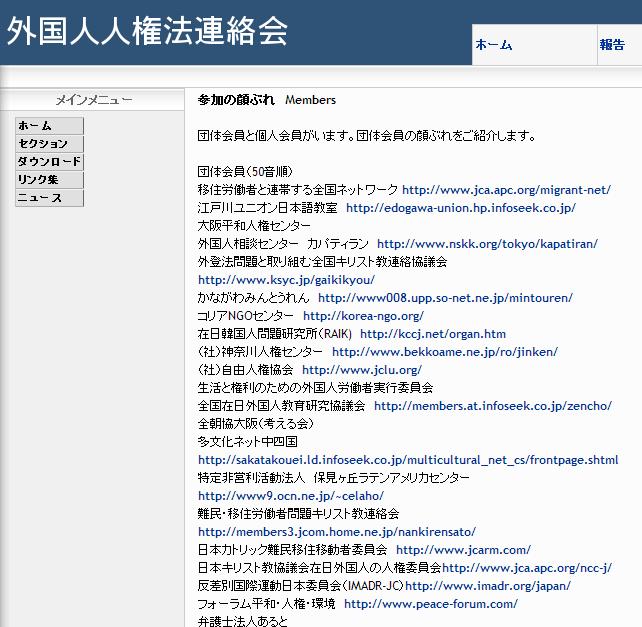
Task: Click the intro sentence 団体会員と個人会員がいます
Action: [x=276, y=136]
